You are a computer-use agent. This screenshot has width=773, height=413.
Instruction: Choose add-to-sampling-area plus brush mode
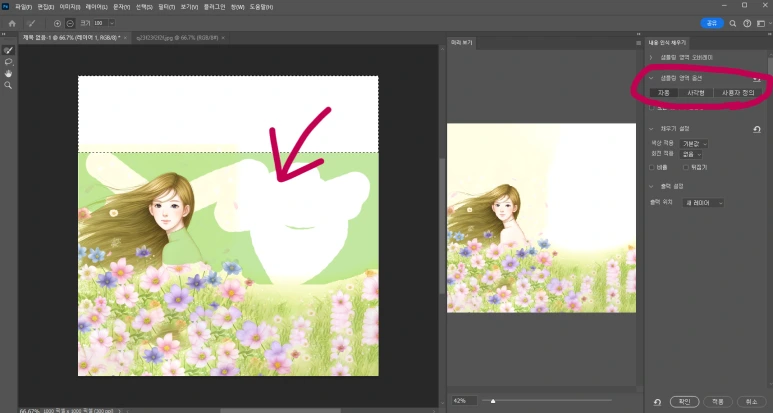tap(57, 22)
